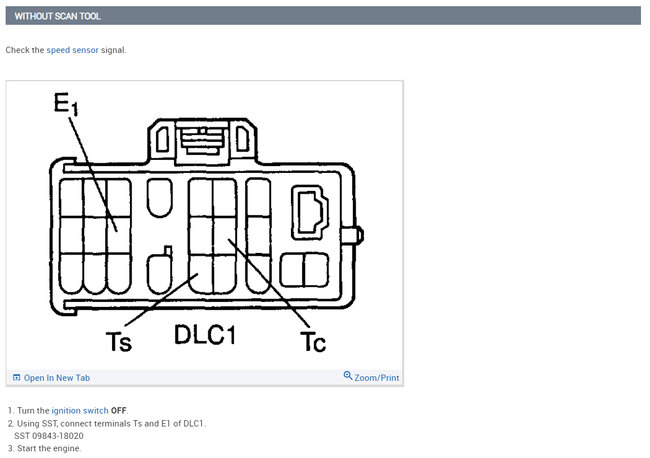Click Open In New Tab link
This screenshot has width=650, height=458.
click(57, 378)
